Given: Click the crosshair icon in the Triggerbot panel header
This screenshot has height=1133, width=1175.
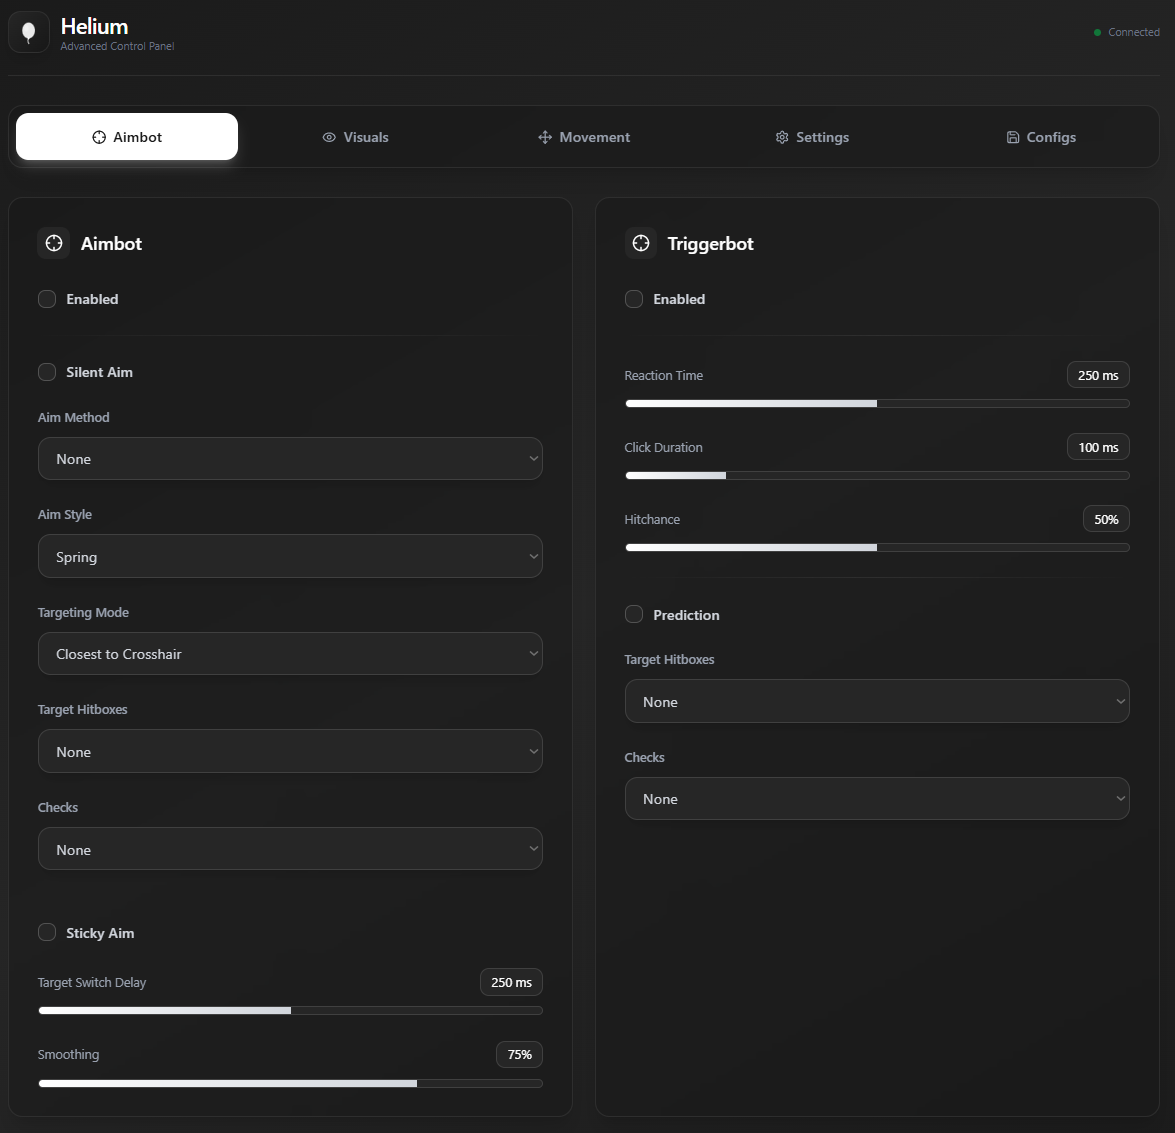Looking at the screenshot, I should tap(640, 242).
